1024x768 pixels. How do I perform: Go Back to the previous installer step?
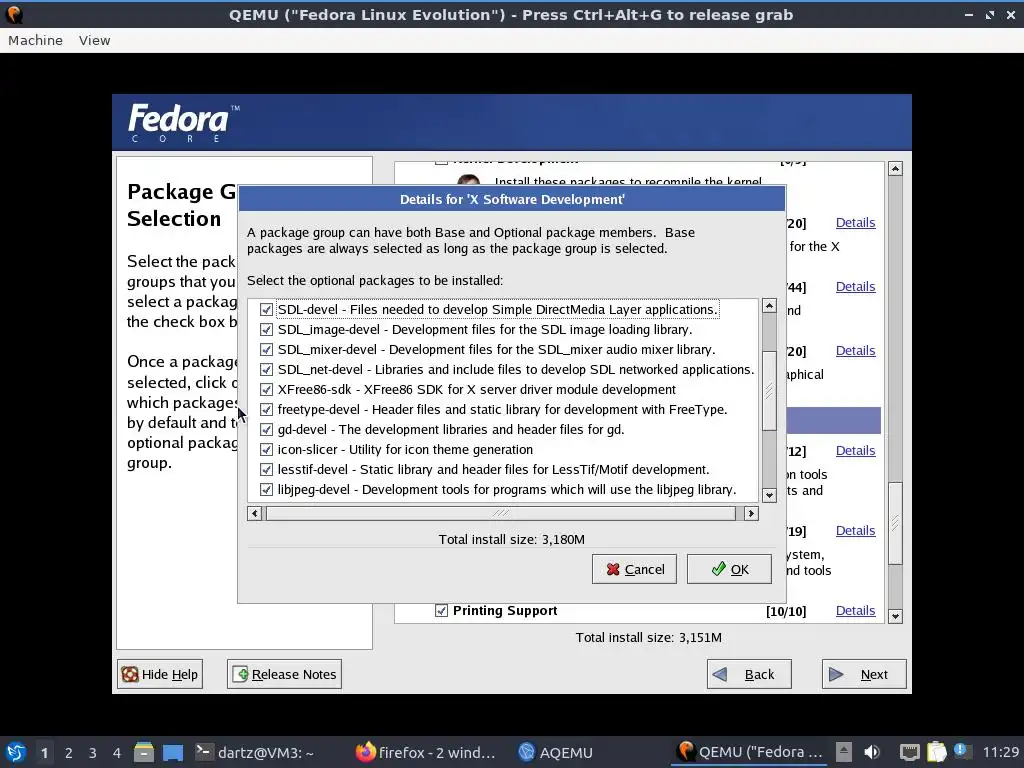tap(749, 674)
